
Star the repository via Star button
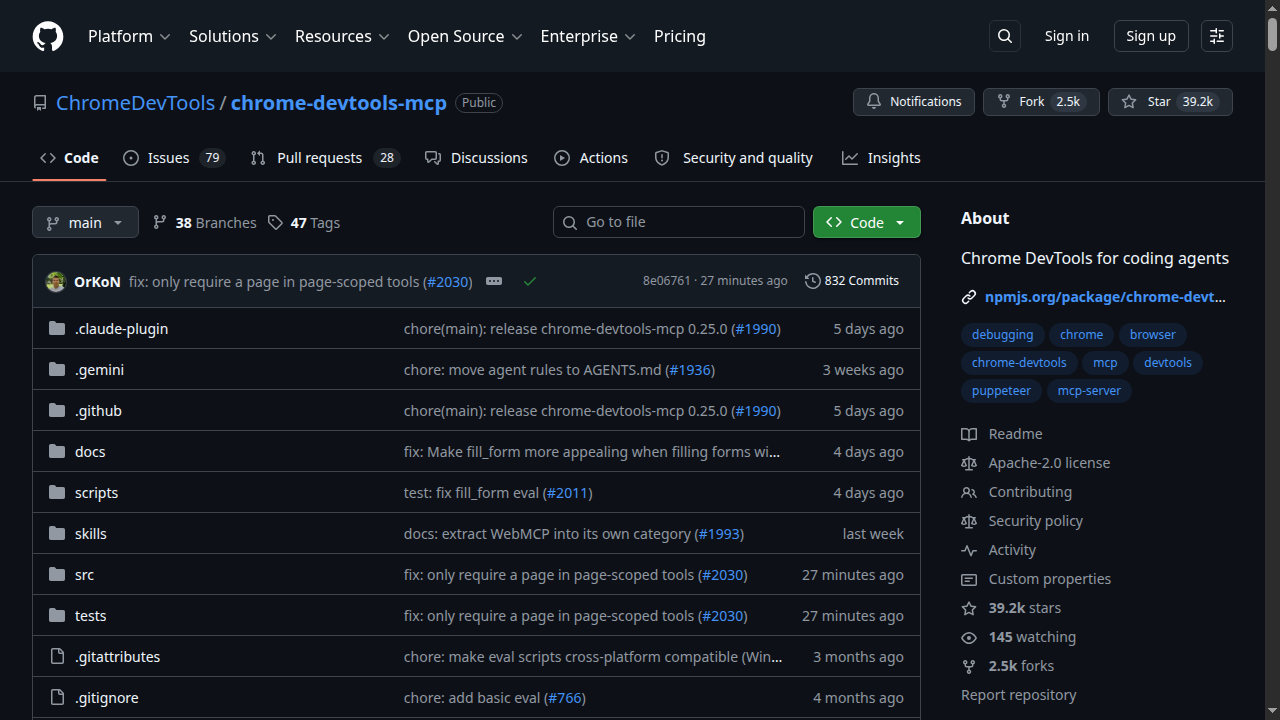[1170, 102]
